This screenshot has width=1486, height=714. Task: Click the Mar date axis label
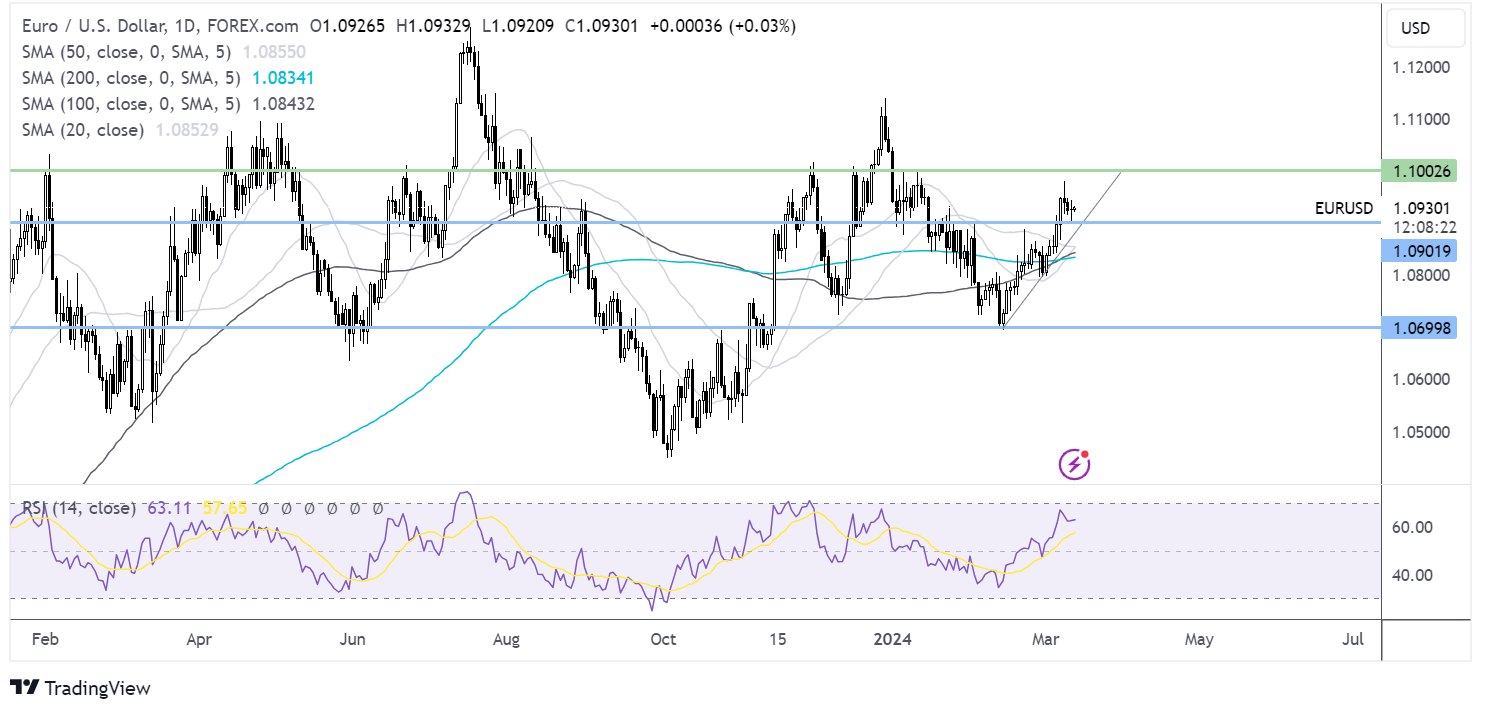[1044, 638]
